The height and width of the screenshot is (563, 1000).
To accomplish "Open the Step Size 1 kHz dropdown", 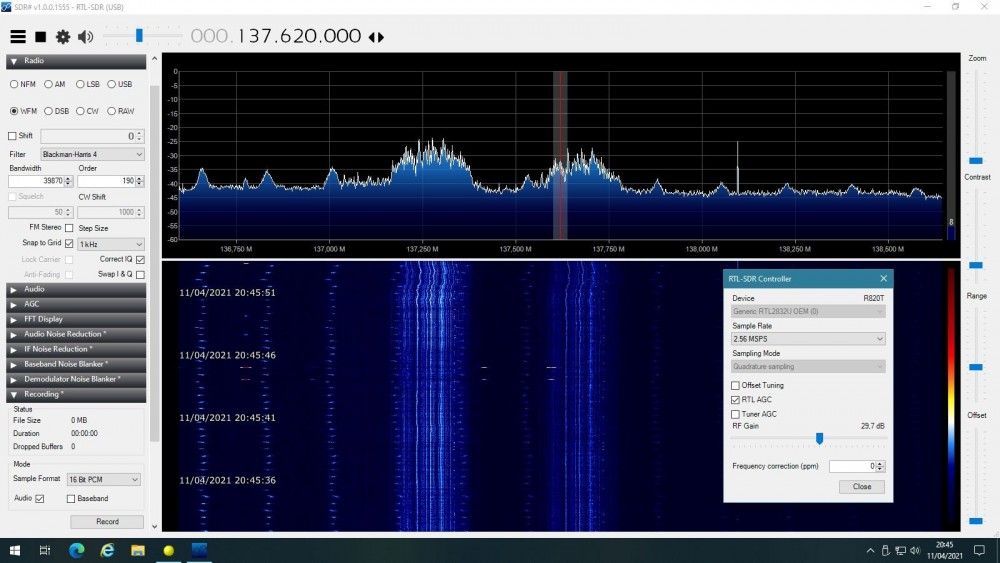I will click(111, 244).
